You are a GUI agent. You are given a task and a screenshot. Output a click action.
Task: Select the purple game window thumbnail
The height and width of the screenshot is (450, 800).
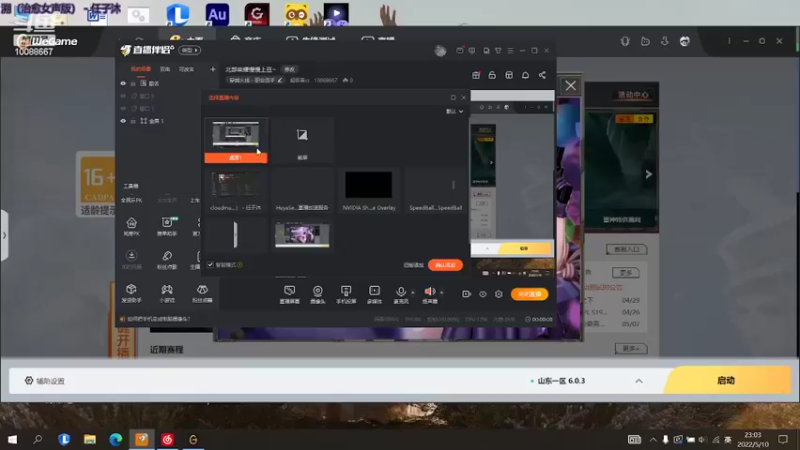coord(302,235)
